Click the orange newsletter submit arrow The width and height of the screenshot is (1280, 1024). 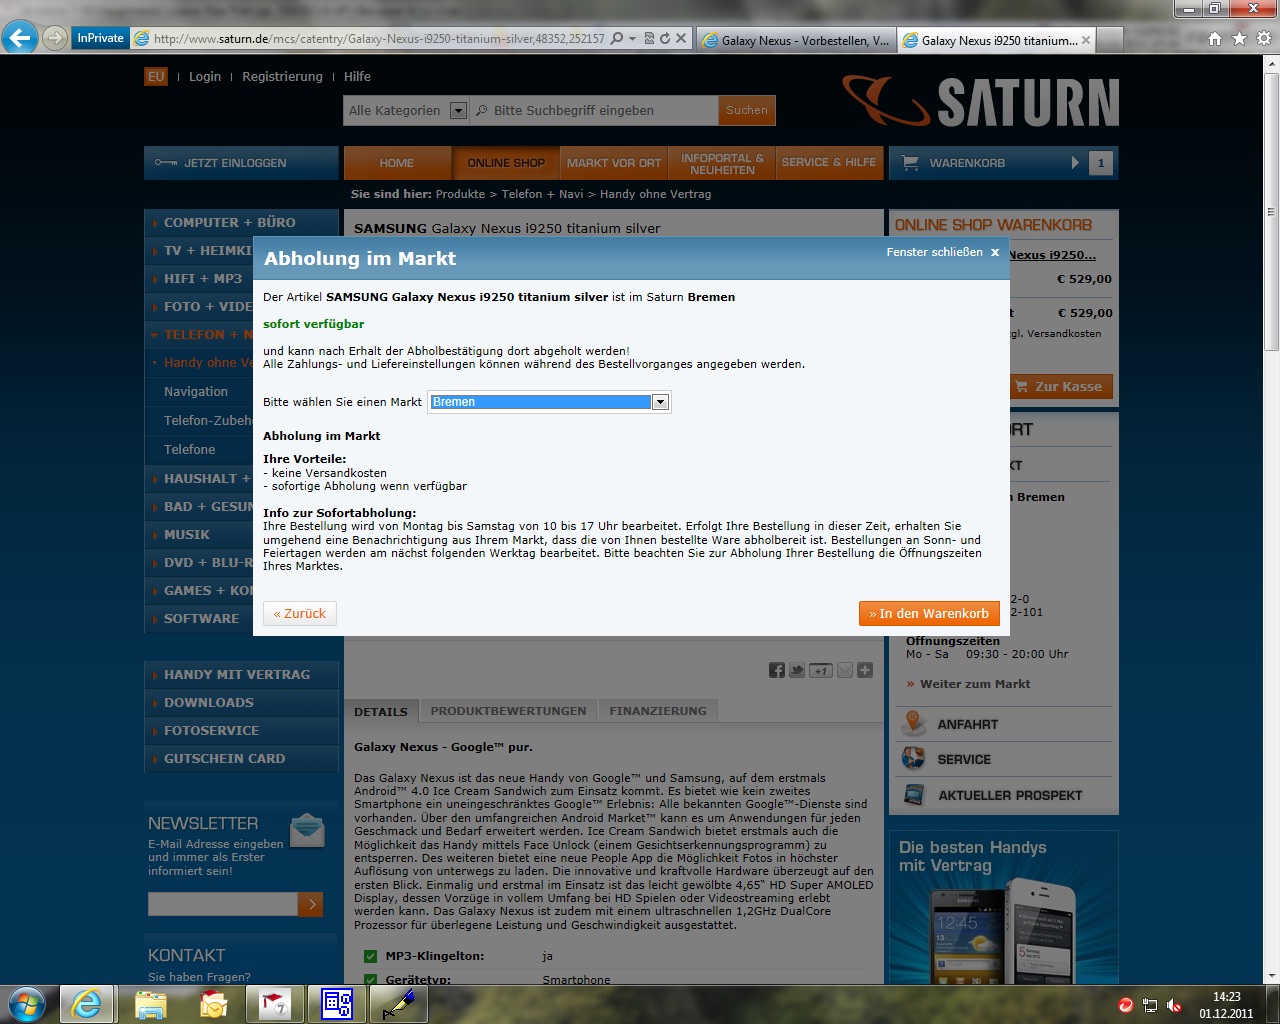311,904
